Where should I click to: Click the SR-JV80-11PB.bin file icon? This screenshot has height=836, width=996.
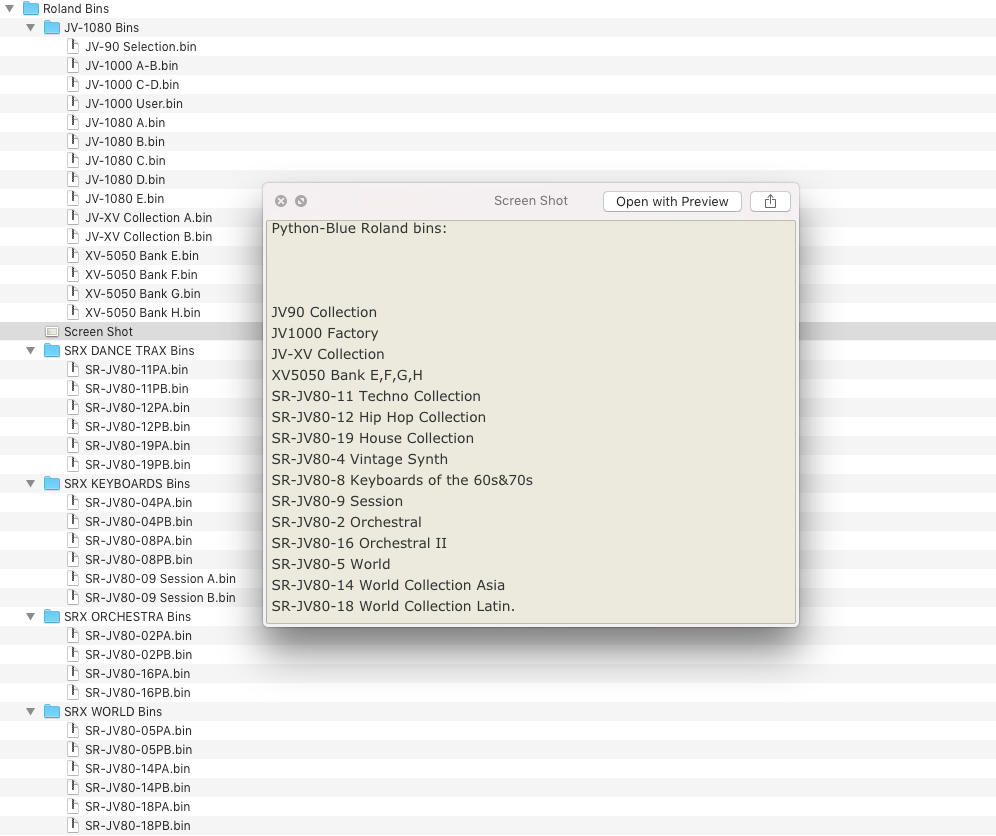point(73,389)
